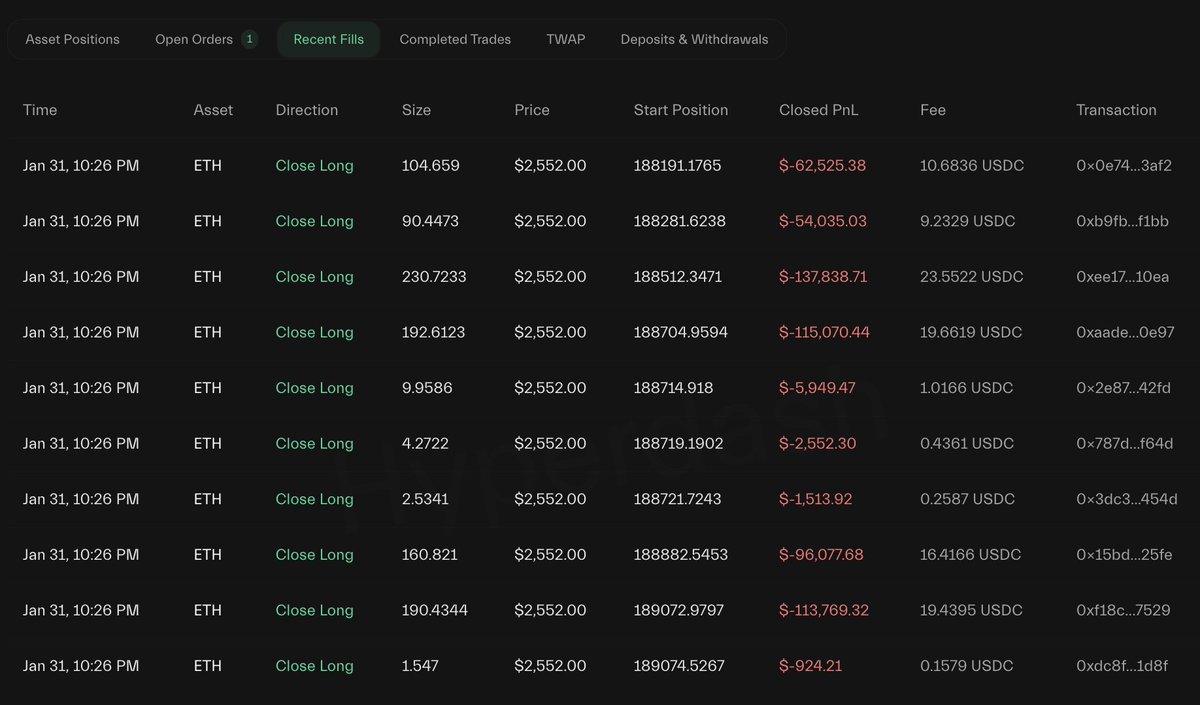The height and width of the screenshot is (705, 1200).
Task: View the Completed Trades tab
Action: click(455, 40)
